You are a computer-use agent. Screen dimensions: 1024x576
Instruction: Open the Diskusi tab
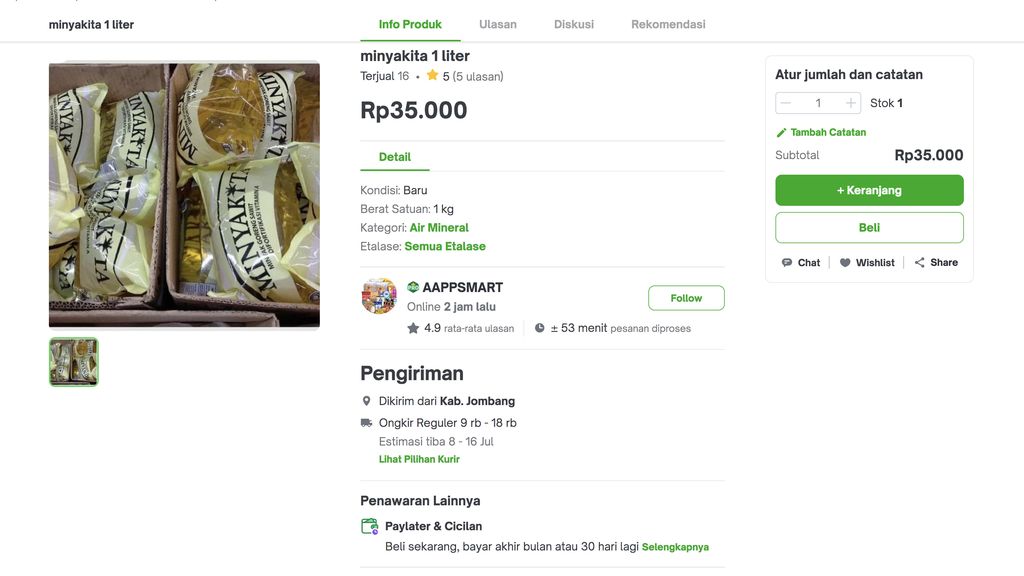coord(573,24)
